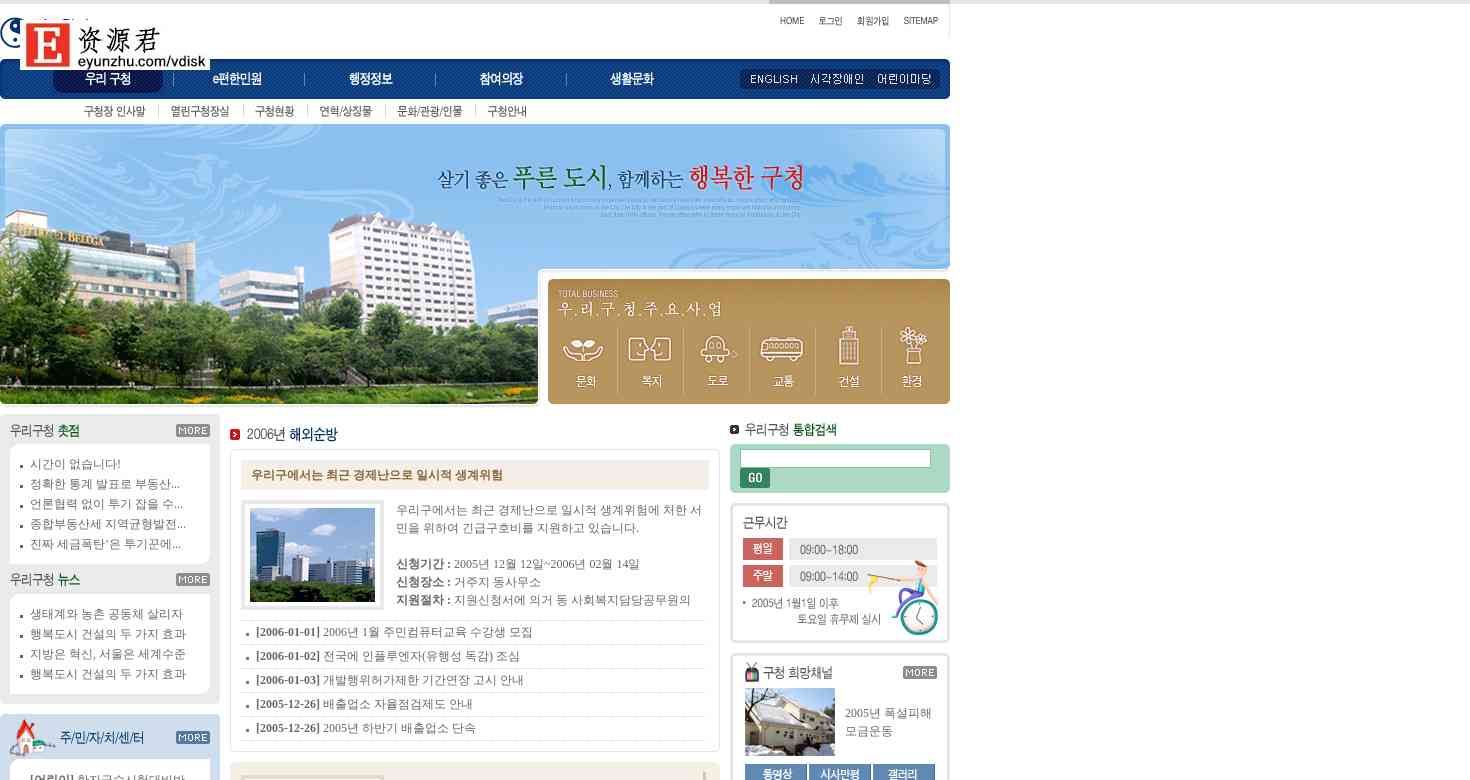Open headline 우리구에서는 최근 경제난으로 일시적 생계위험
Screen dimensions: 1470x780
[x=377, y=475]
